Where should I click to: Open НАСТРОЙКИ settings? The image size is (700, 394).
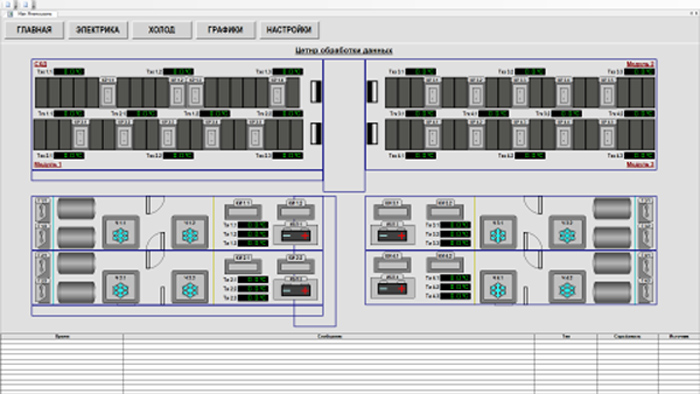[289, 30]
